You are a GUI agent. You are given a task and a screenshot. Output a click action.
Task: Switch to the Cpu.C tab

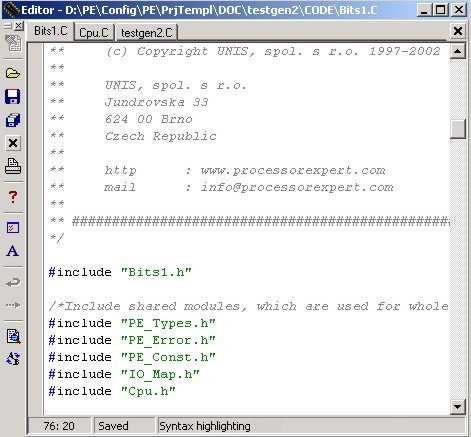(x=94, y=33)
